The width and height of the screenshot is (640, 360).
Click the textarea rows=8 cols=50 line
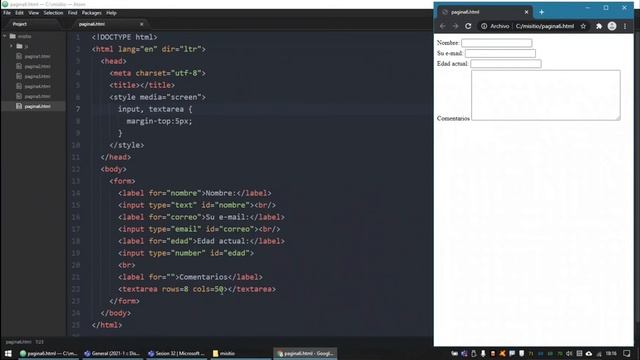tap(197, 289)
